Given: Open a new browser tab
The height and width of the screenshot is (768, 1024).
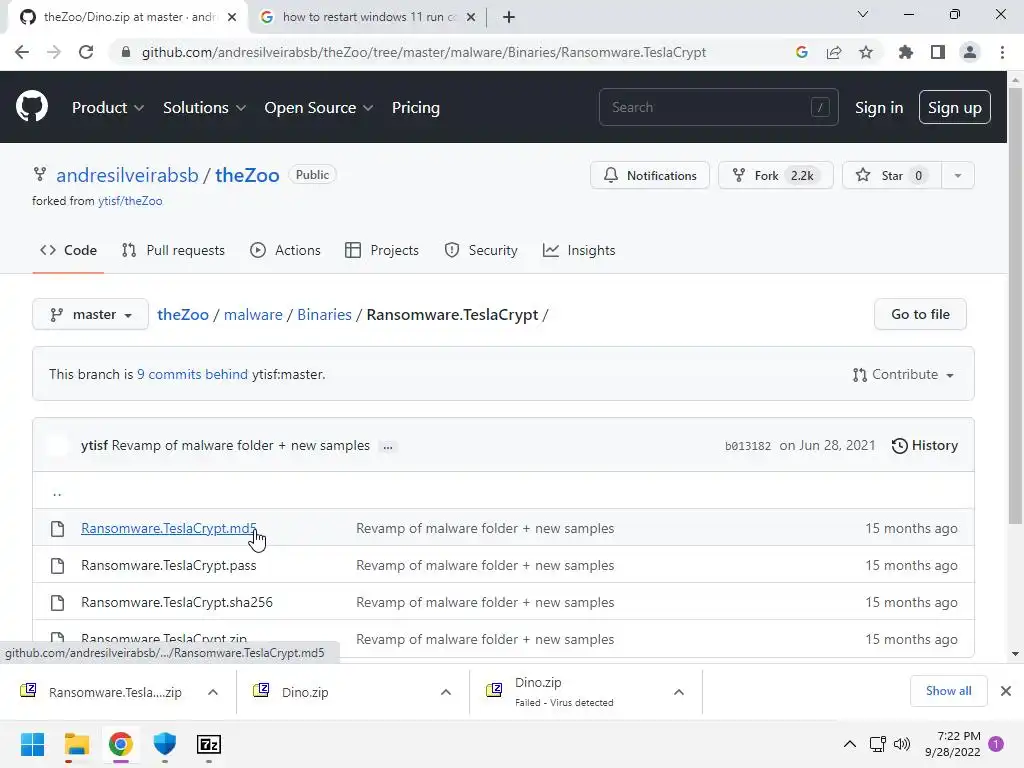Looking at the screenshot, I should pyautogui.click(x=509, y=17).
